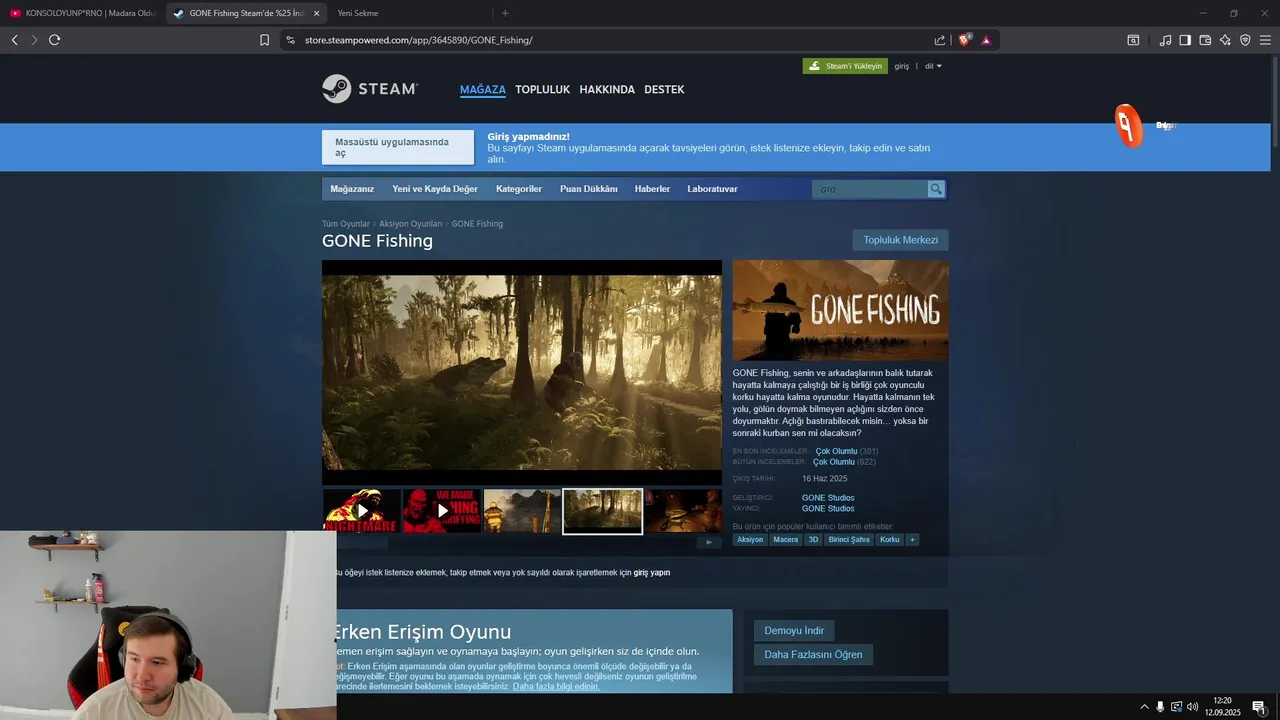The width and height of the screenshot is (1280, 720).
Task: Toggle the browser sidebar panel icon
Action: click(1185, 40)
